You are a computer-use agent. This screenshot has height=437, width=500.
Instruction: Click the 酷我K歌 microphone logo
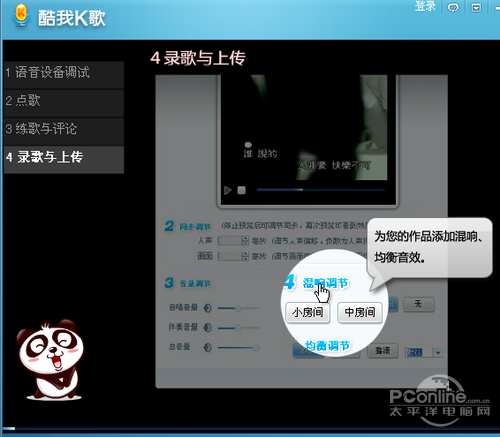click(21, 15)
